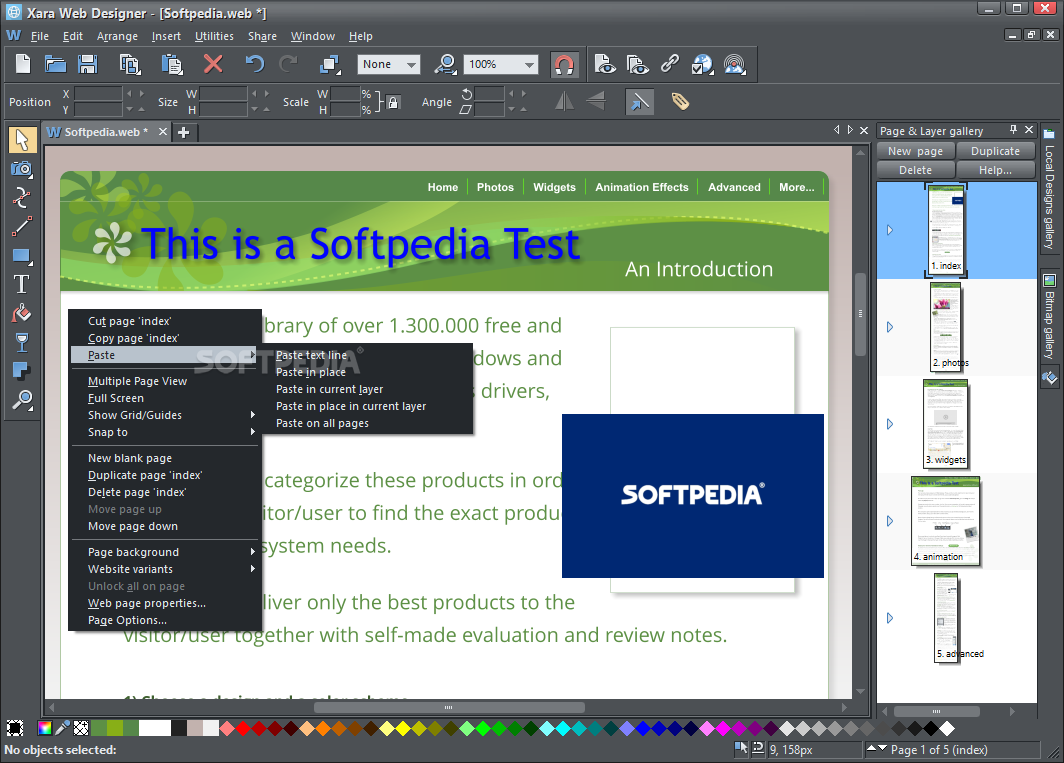Open the Local Designs gallery tab
Screen dimensions: 1064x763
point(1049,189)
